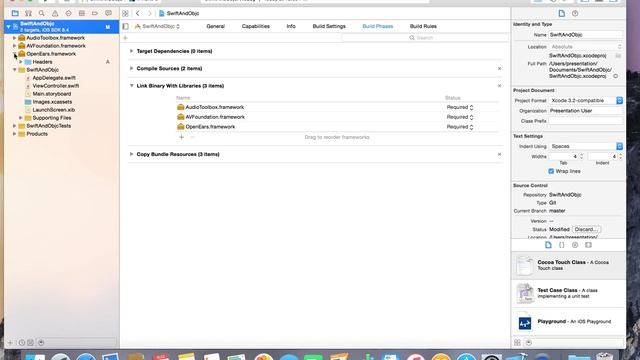Screen dimensions: 640x360
Task: Select the Build Phases tab
Action: (378, 26)
